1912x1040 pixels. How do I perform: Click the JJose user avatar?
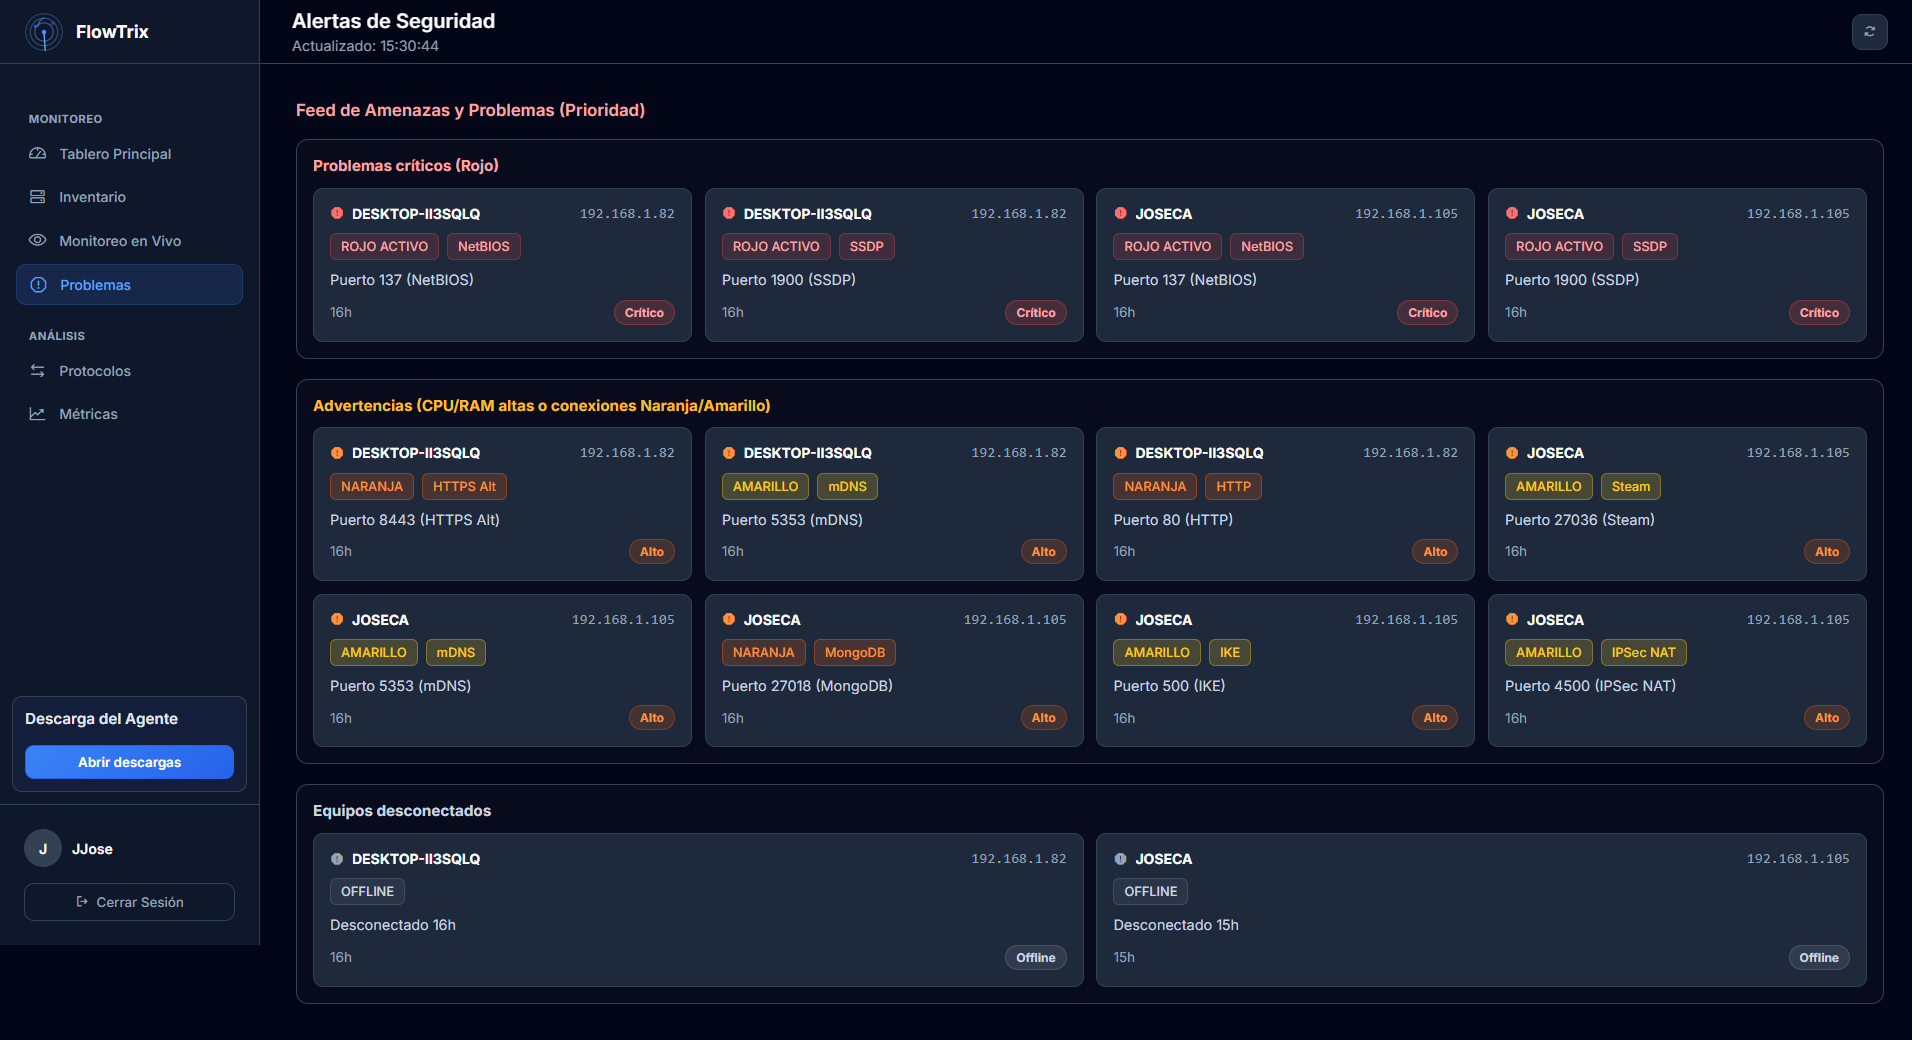point(43,849)
